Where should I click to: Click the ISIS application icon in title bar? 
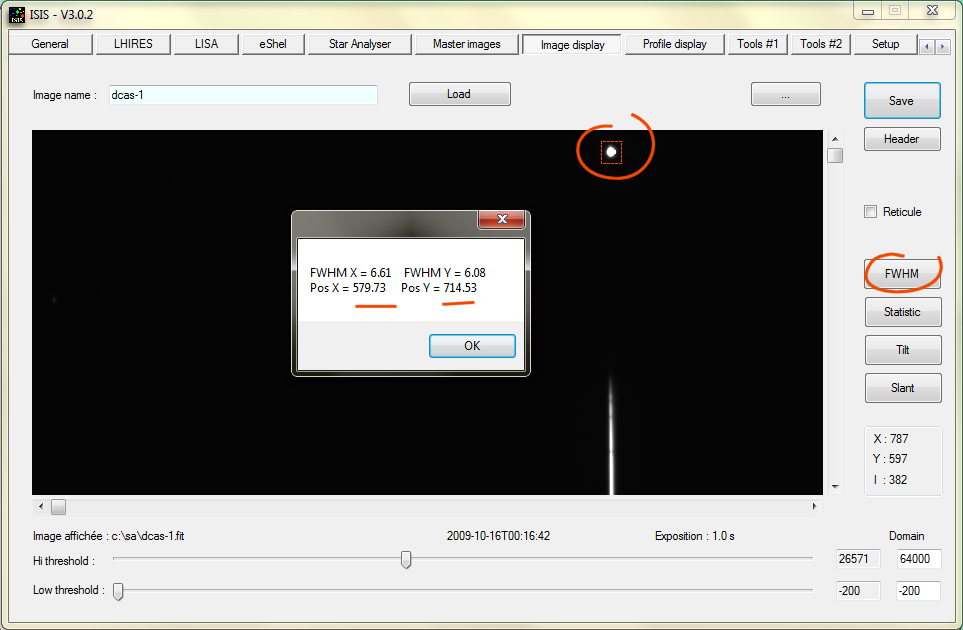coord(17,13)
